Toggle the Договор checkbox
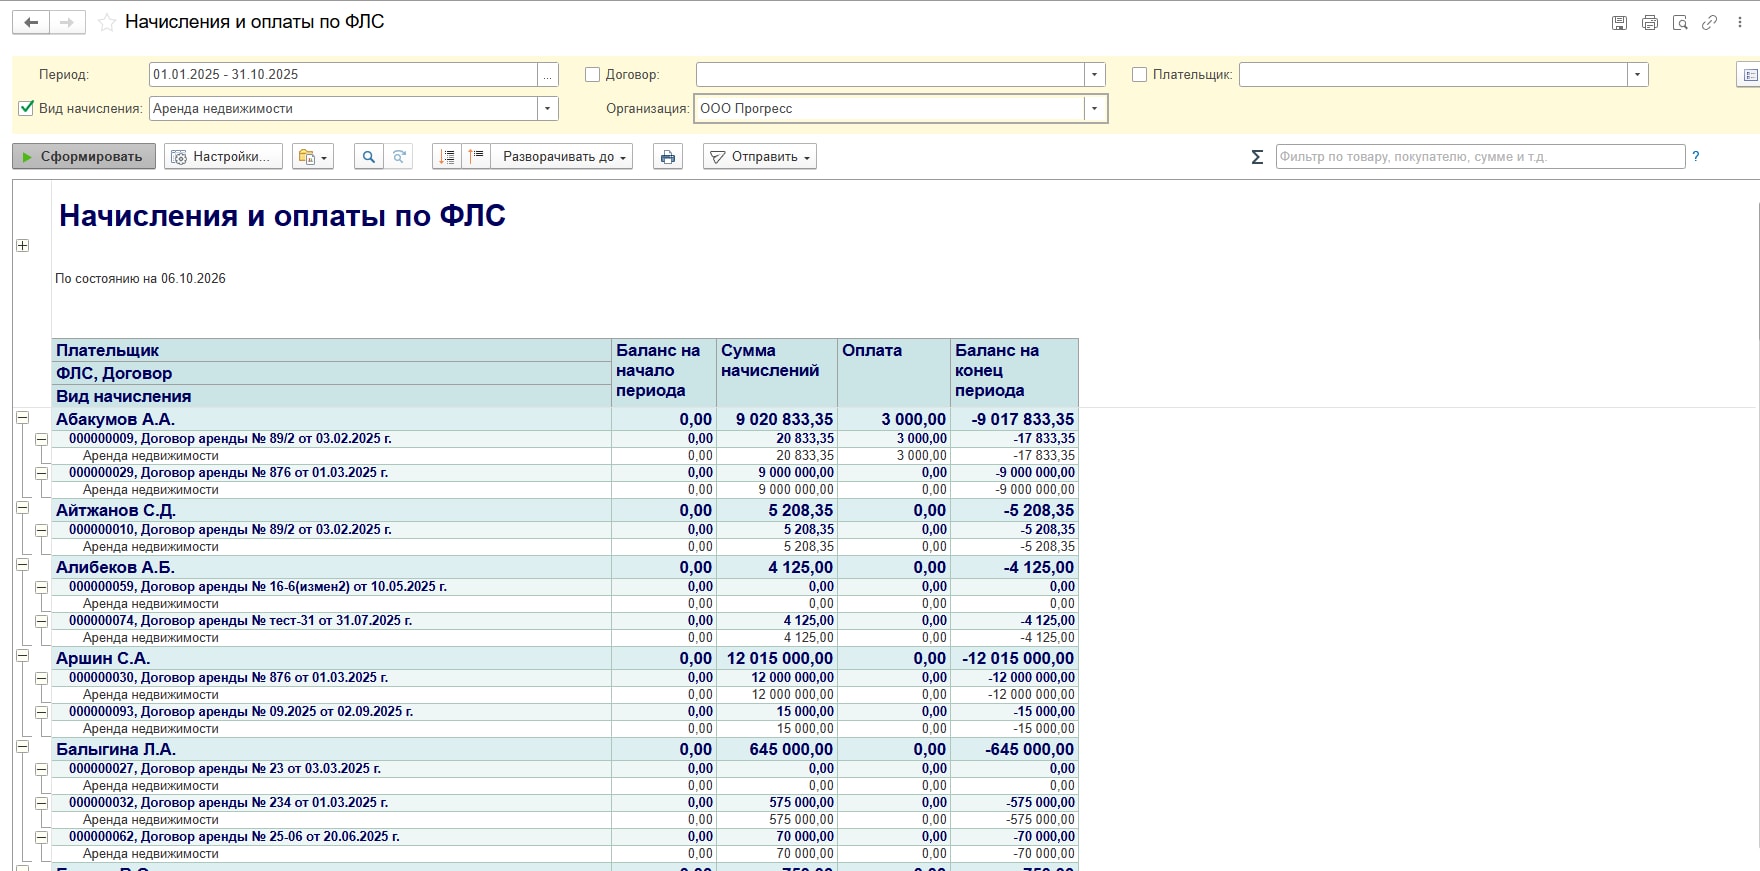The width and height of the screenshot is (1760, 871). coord(592,75)
